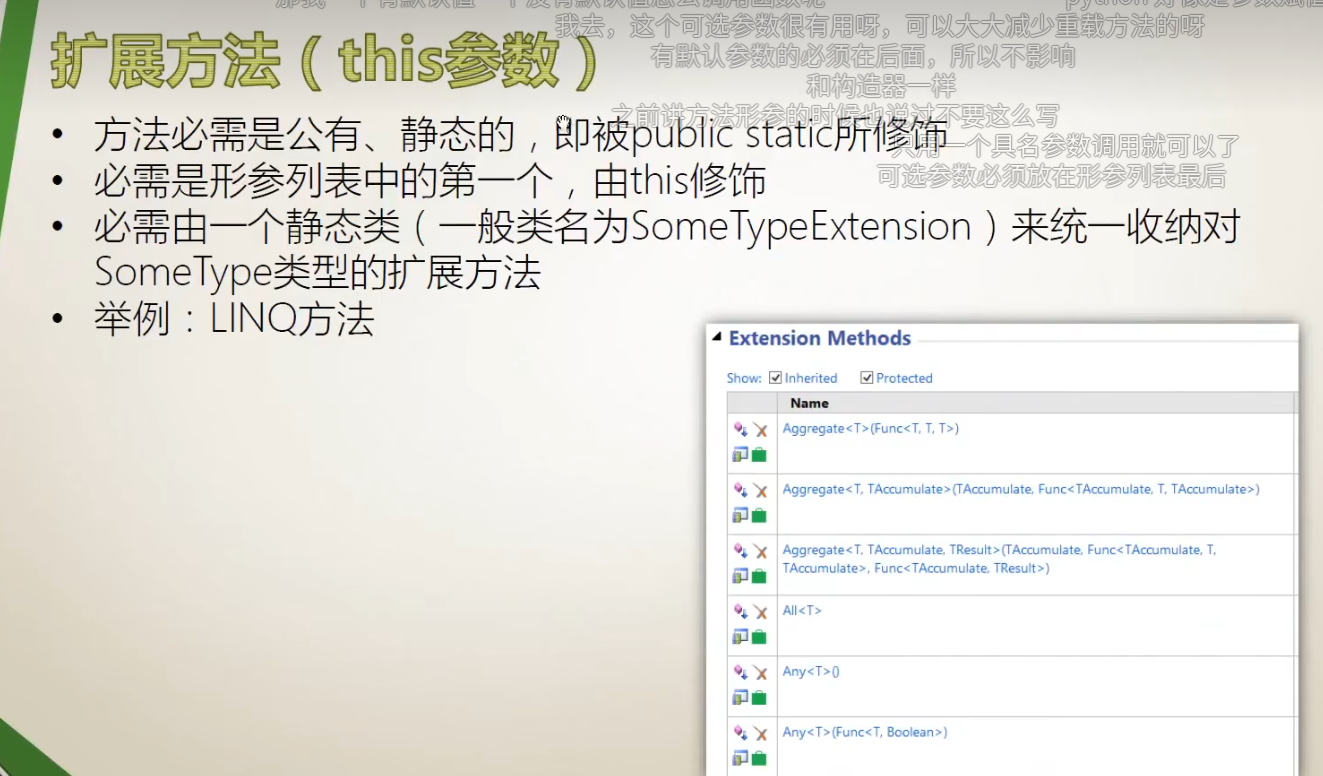Click bullet text "必需是形参列表中的第一个，由this修饰"

coord(430,181)
